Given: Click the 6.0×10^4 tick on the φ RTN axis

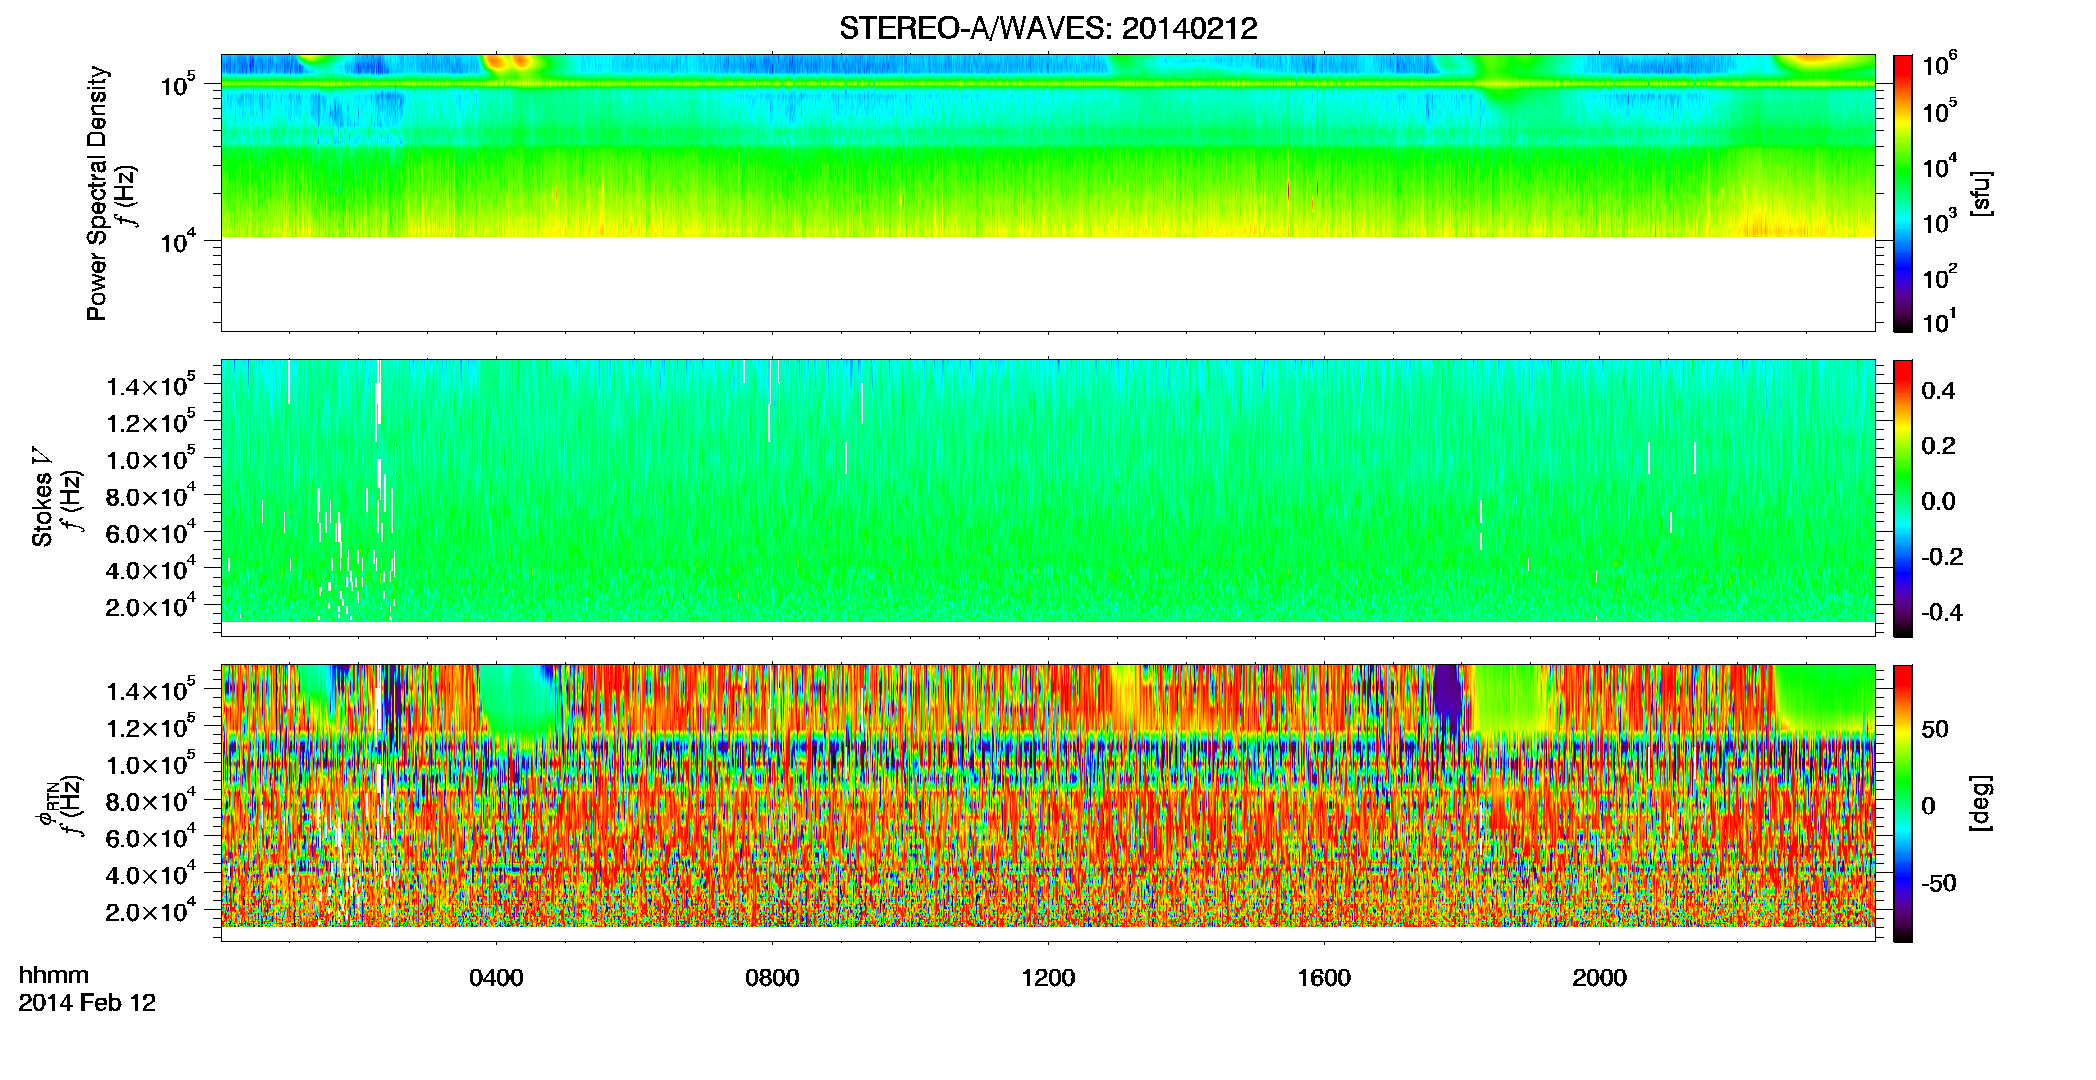Looking at the screenshot, I should point(151,837).
